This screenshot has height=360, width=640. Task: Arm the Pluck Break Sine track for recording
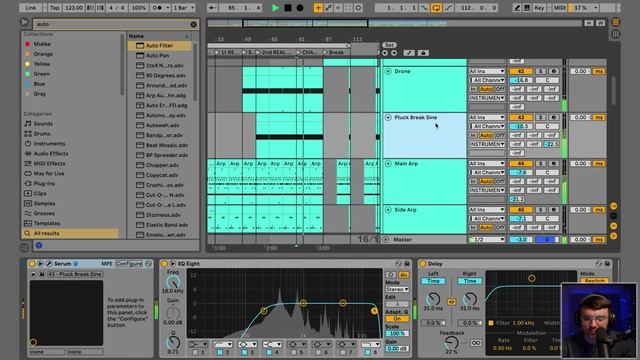553,118
